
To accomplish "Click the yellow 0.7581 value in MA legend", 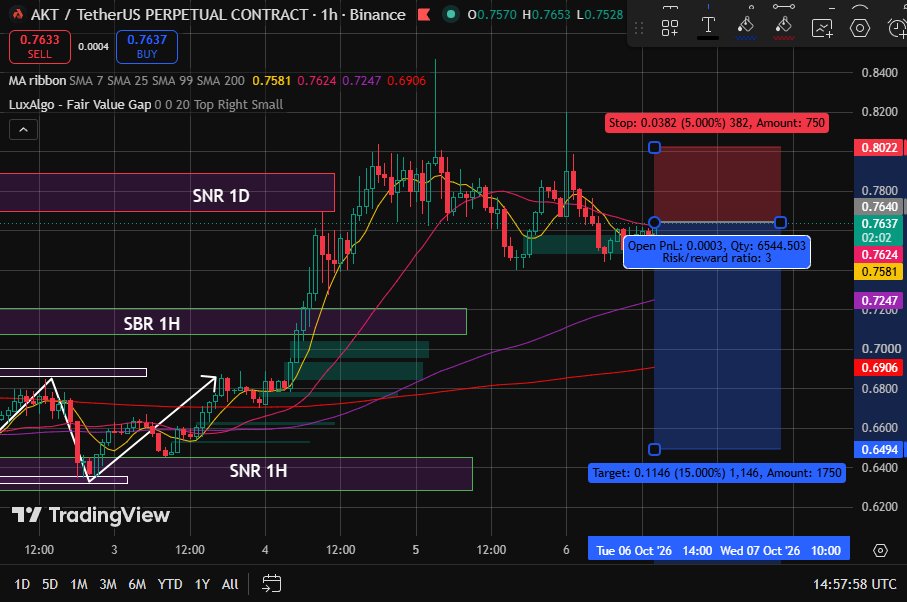I will (x=271, y=80).
